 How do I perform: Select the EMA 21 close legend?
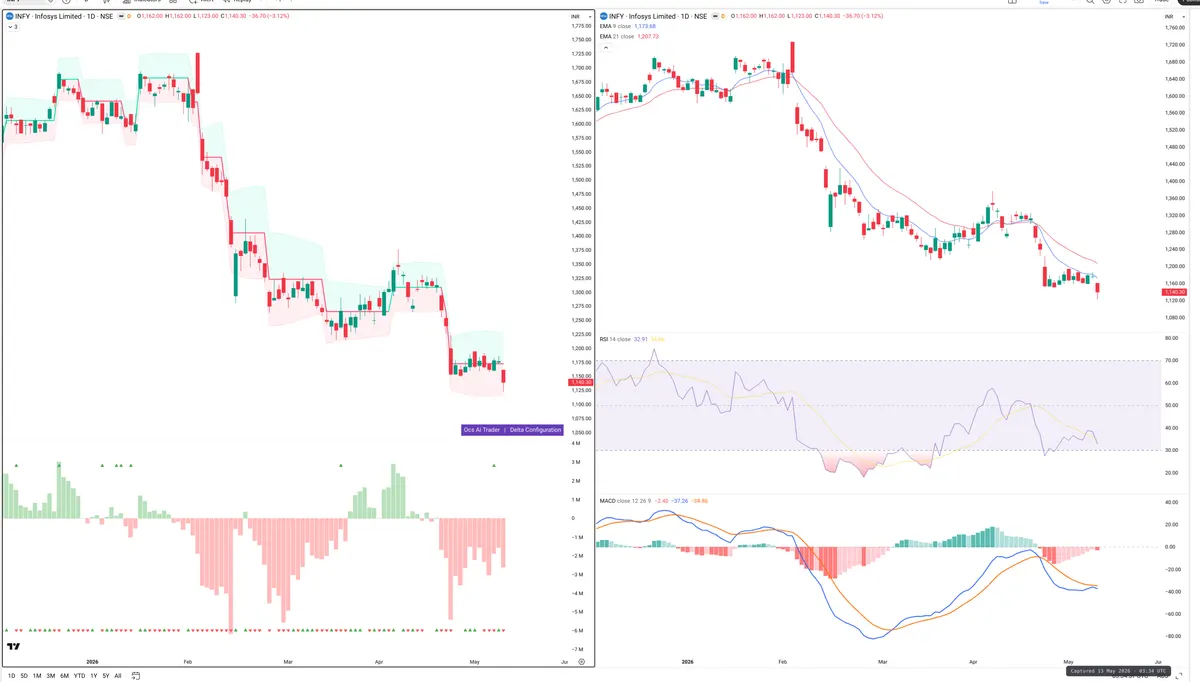coord(616,36)
